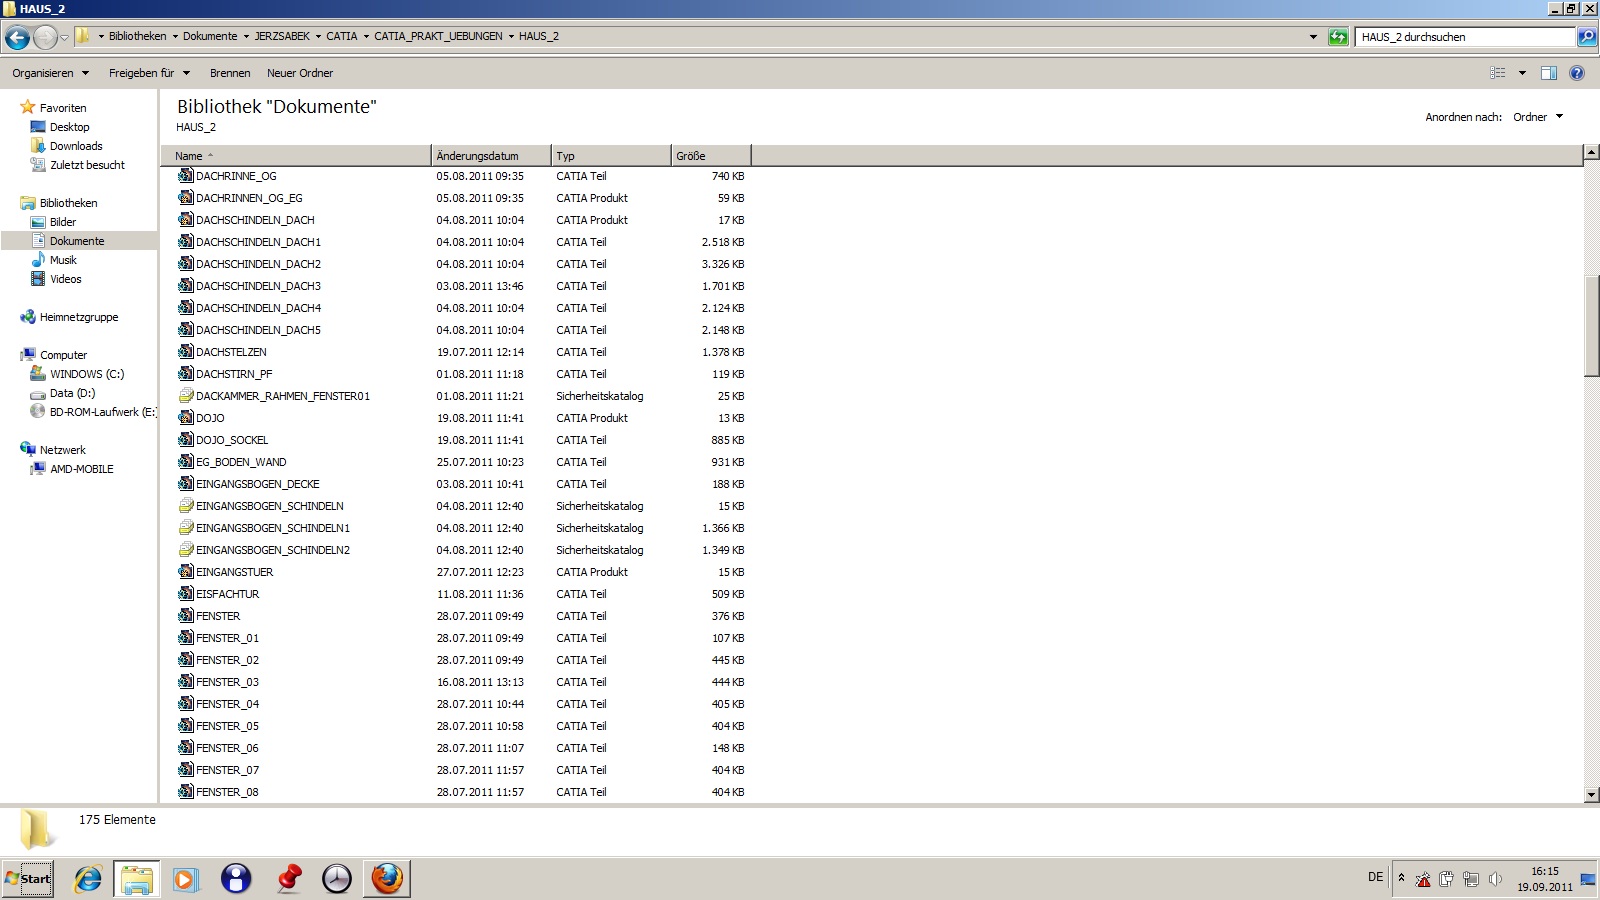Select the file EISFACHTUR
1600x900 pixels.
(227, 594)
